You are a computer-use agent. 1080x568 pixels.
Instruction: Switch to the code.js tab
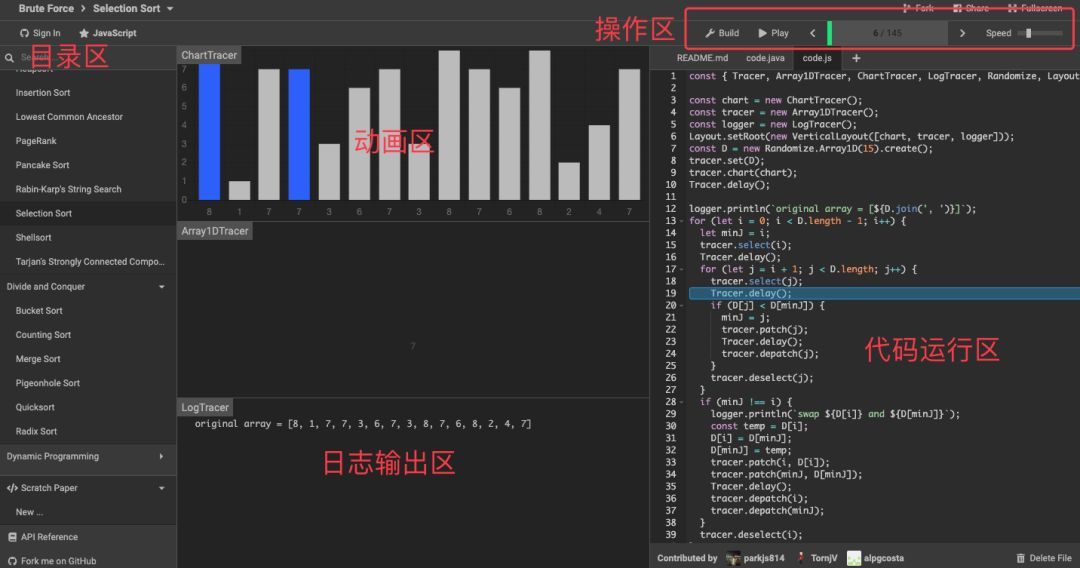point(817,58)
